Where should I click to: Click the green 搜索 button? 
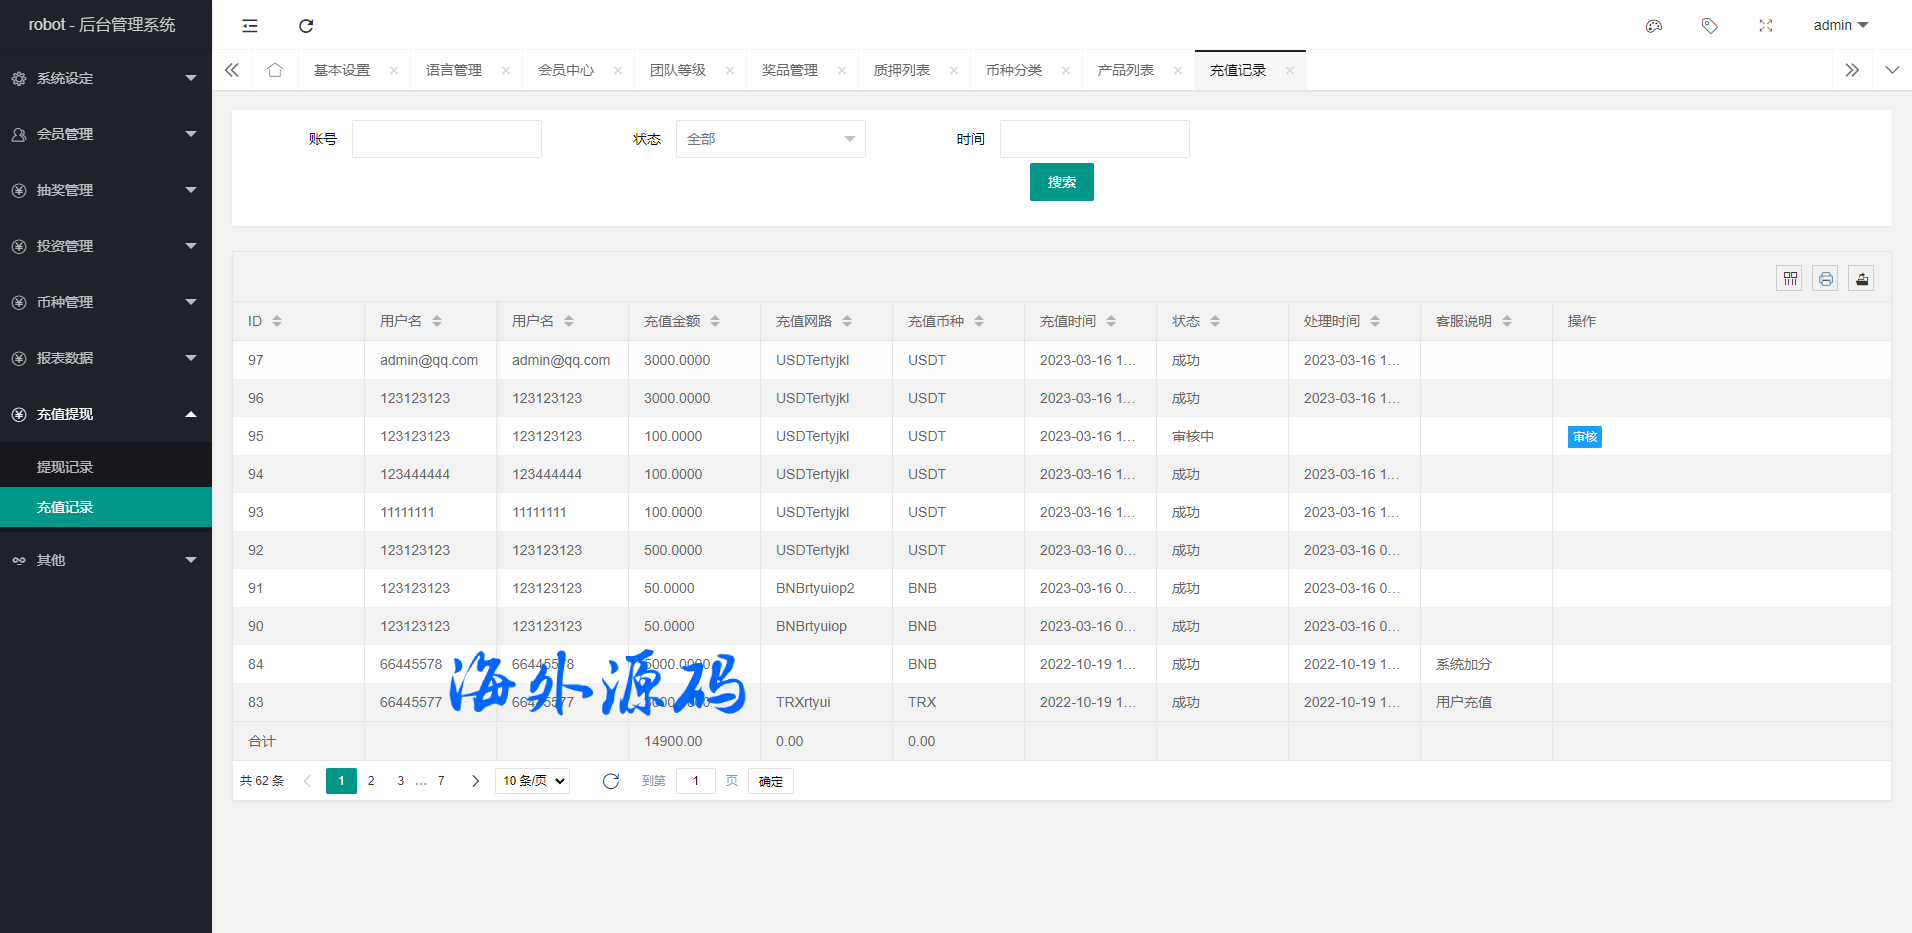[1061, 182]
